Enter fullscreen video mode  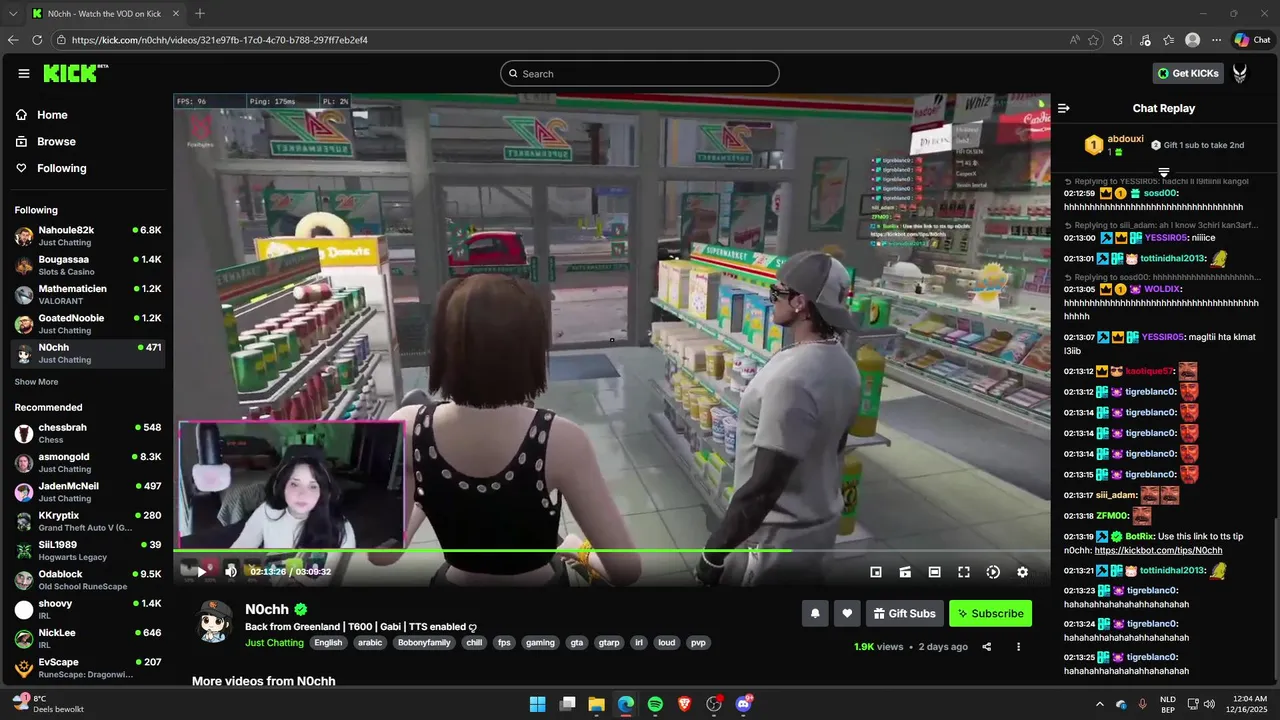pyautogui.click(x=964, y=572)
